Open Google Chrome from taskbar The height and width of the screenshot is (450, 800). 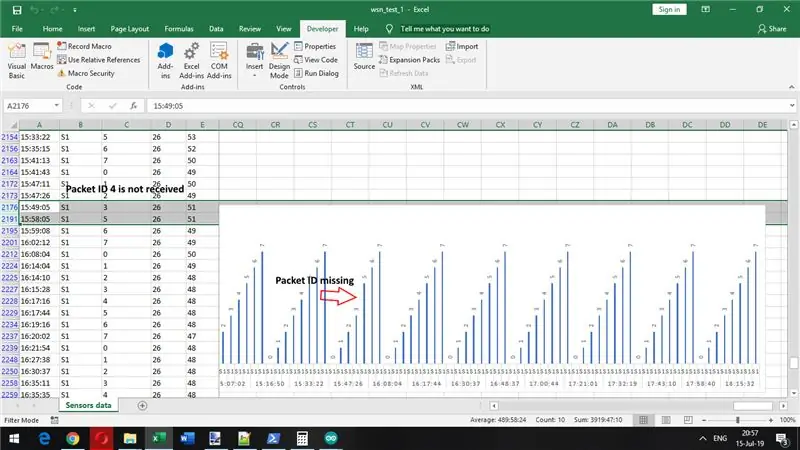pos(72,438)
